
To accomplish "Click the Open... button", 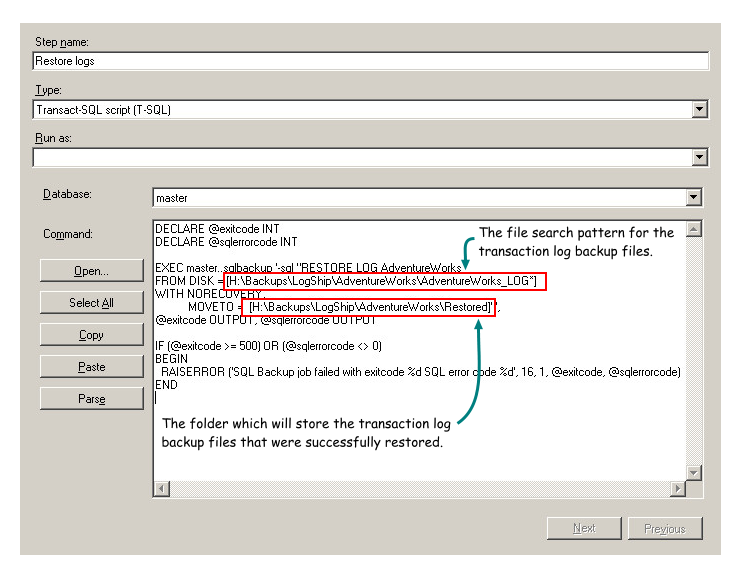I will click(91, 271).
